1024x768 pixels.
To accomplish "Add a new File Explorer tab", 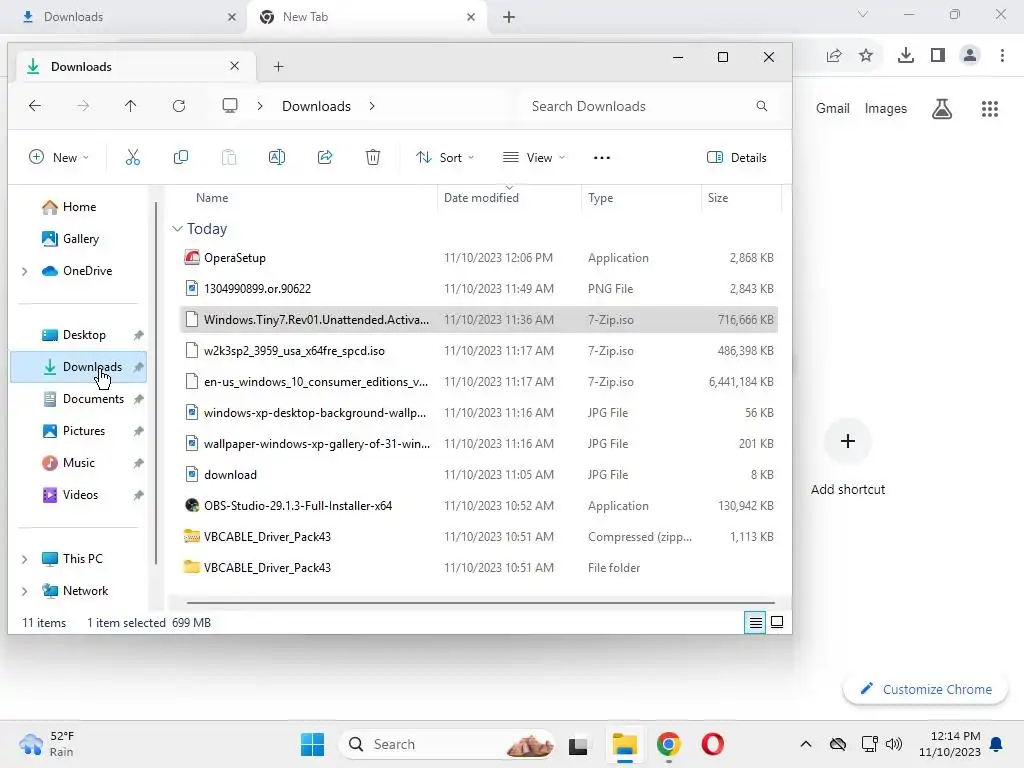I will coord(278,66).
